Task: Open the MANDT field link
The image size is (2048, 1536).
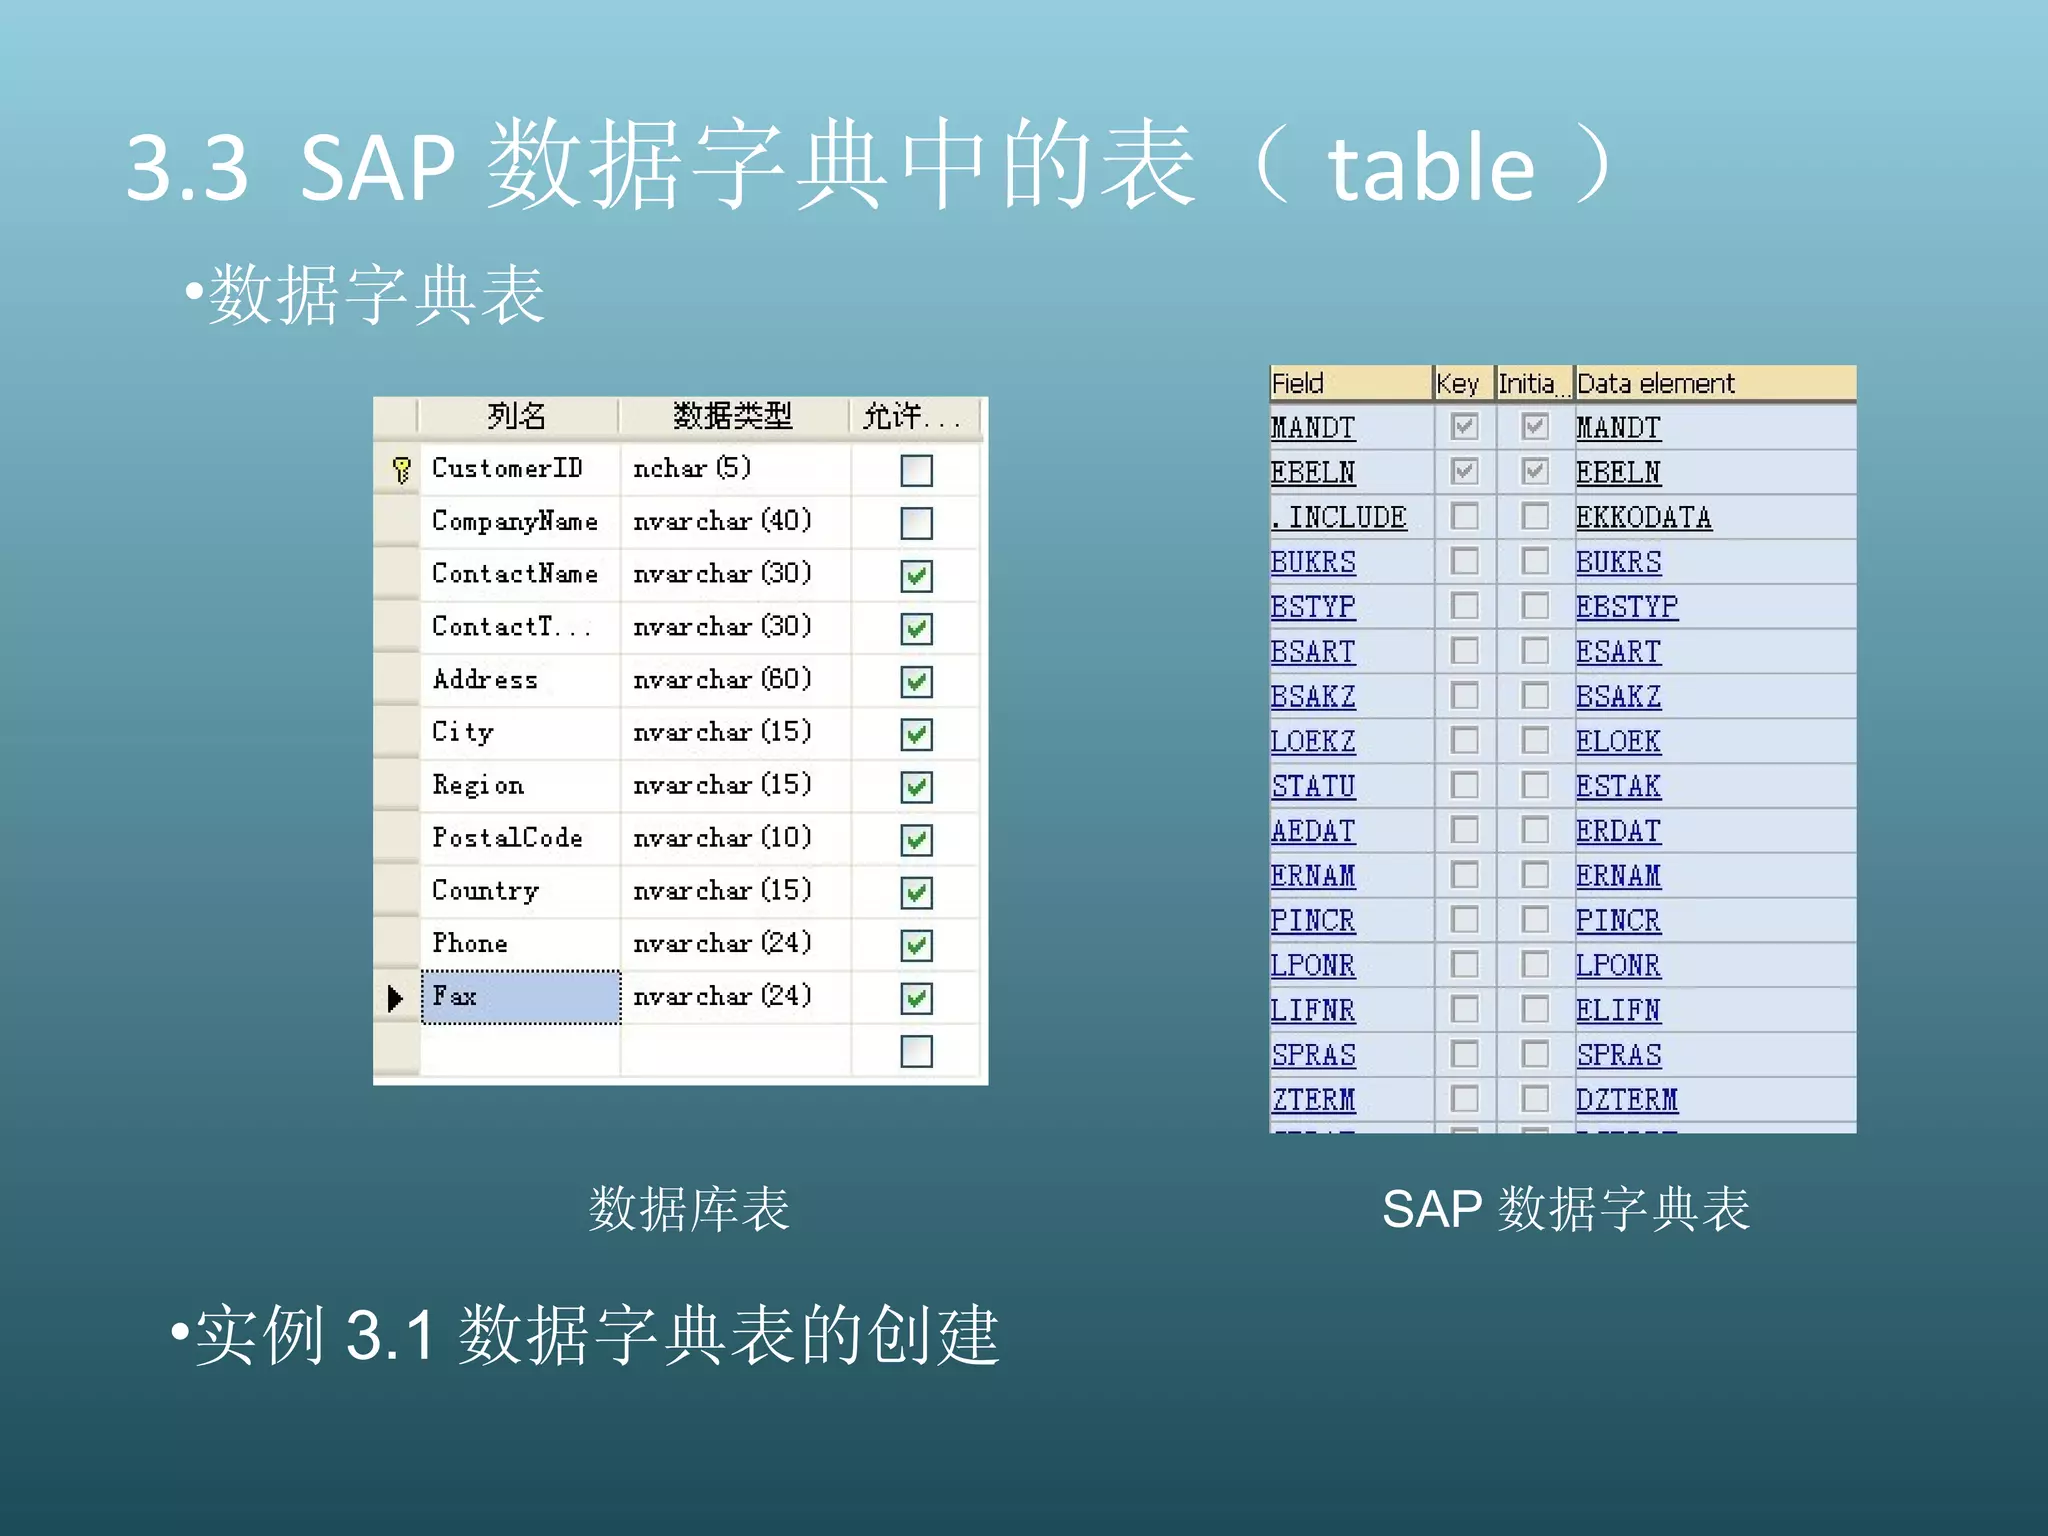Action: (x=1313, y=428)
